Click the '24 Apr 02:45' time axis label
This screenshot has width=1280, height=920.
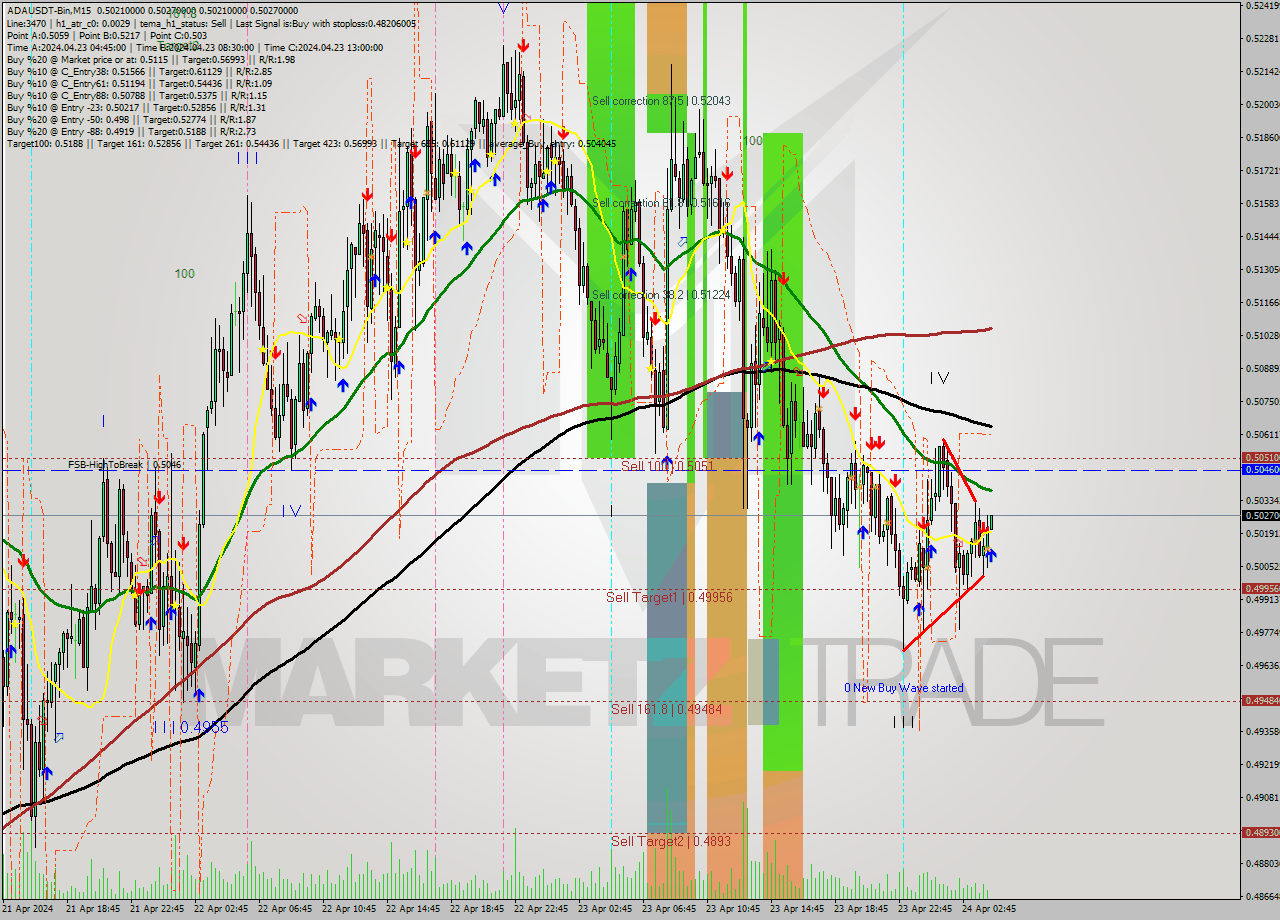tap(990, 909)
